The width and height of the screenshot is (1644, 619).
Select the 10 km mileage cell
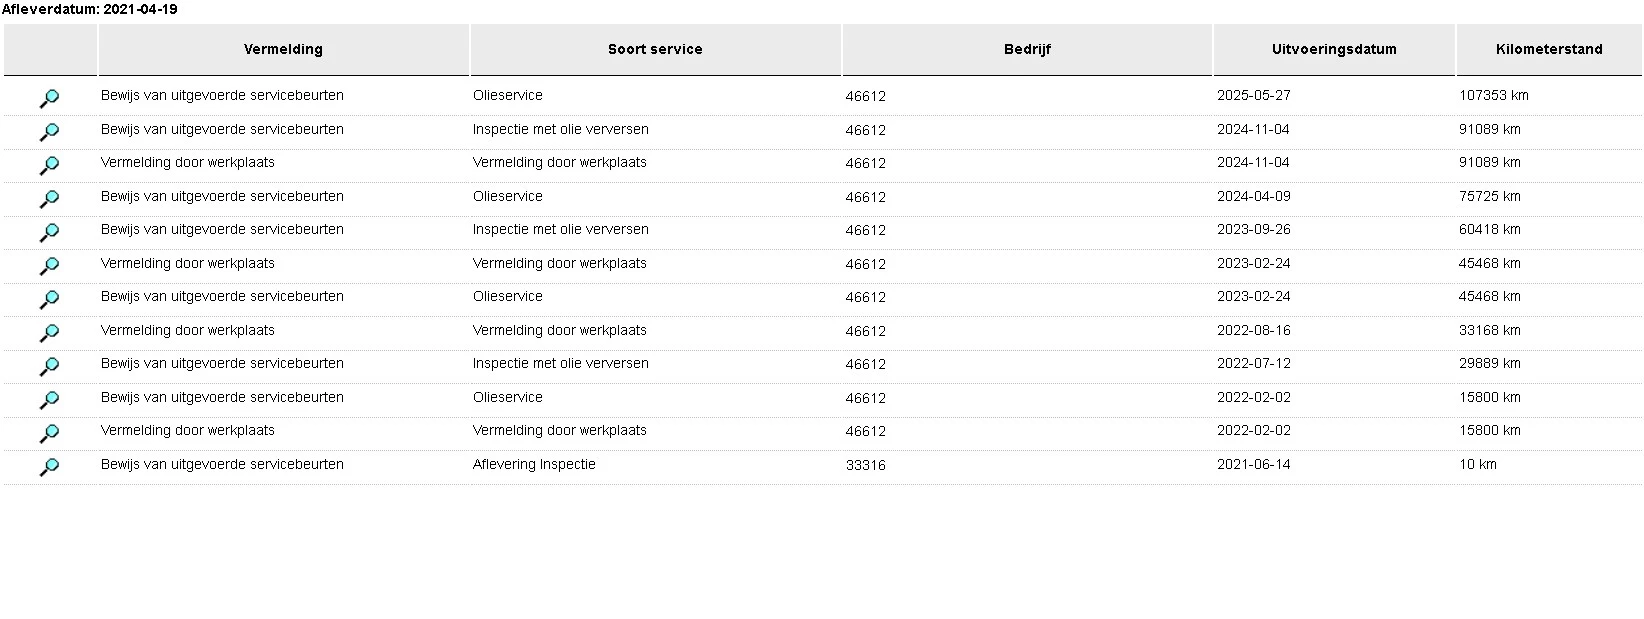1478,464
